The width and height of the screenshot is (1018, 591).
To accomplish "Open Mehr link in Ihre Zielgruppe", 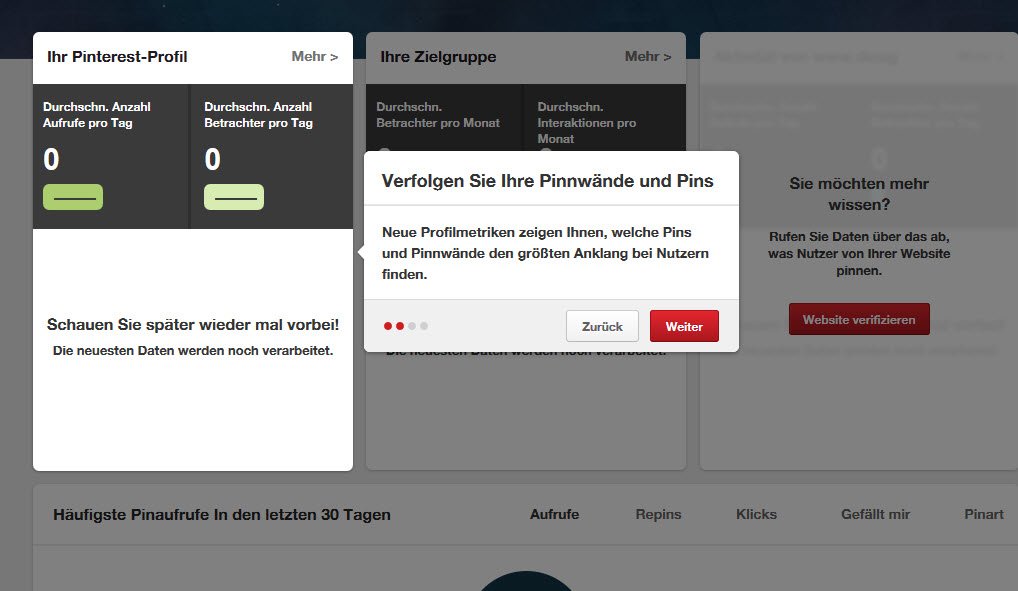I will coord(648,57).
